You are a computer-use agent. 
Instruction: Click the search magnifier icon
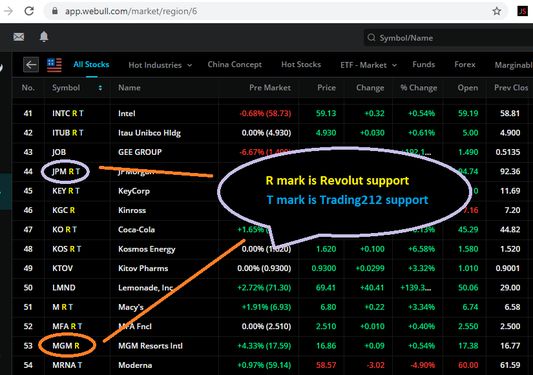372,38
